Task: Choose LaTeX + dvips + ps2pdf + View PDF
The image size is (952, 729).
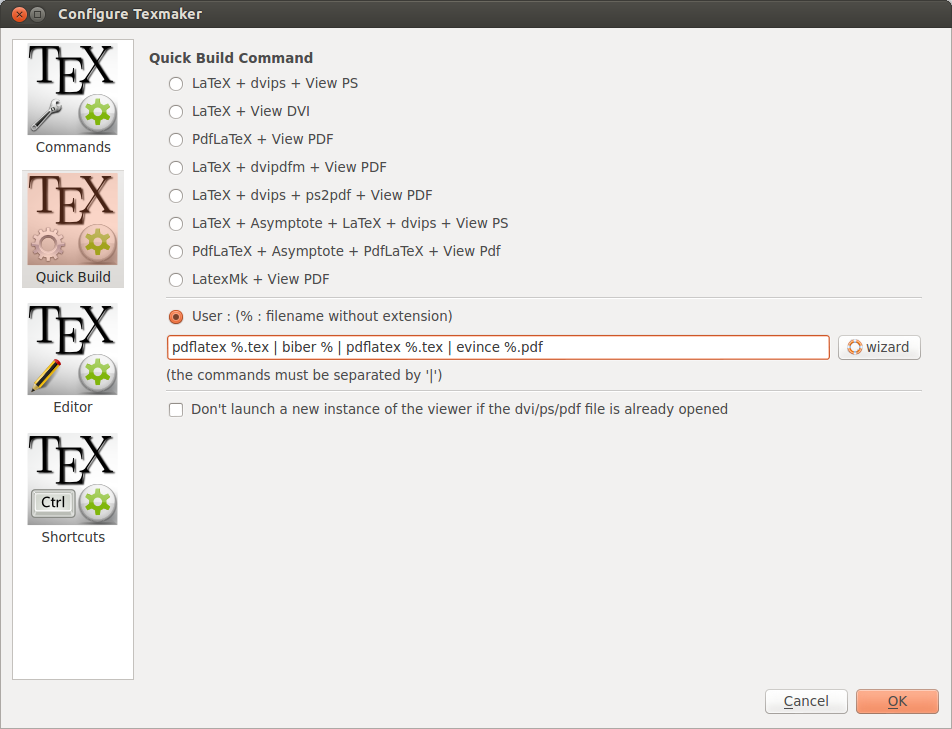Action: coord(176,196)
